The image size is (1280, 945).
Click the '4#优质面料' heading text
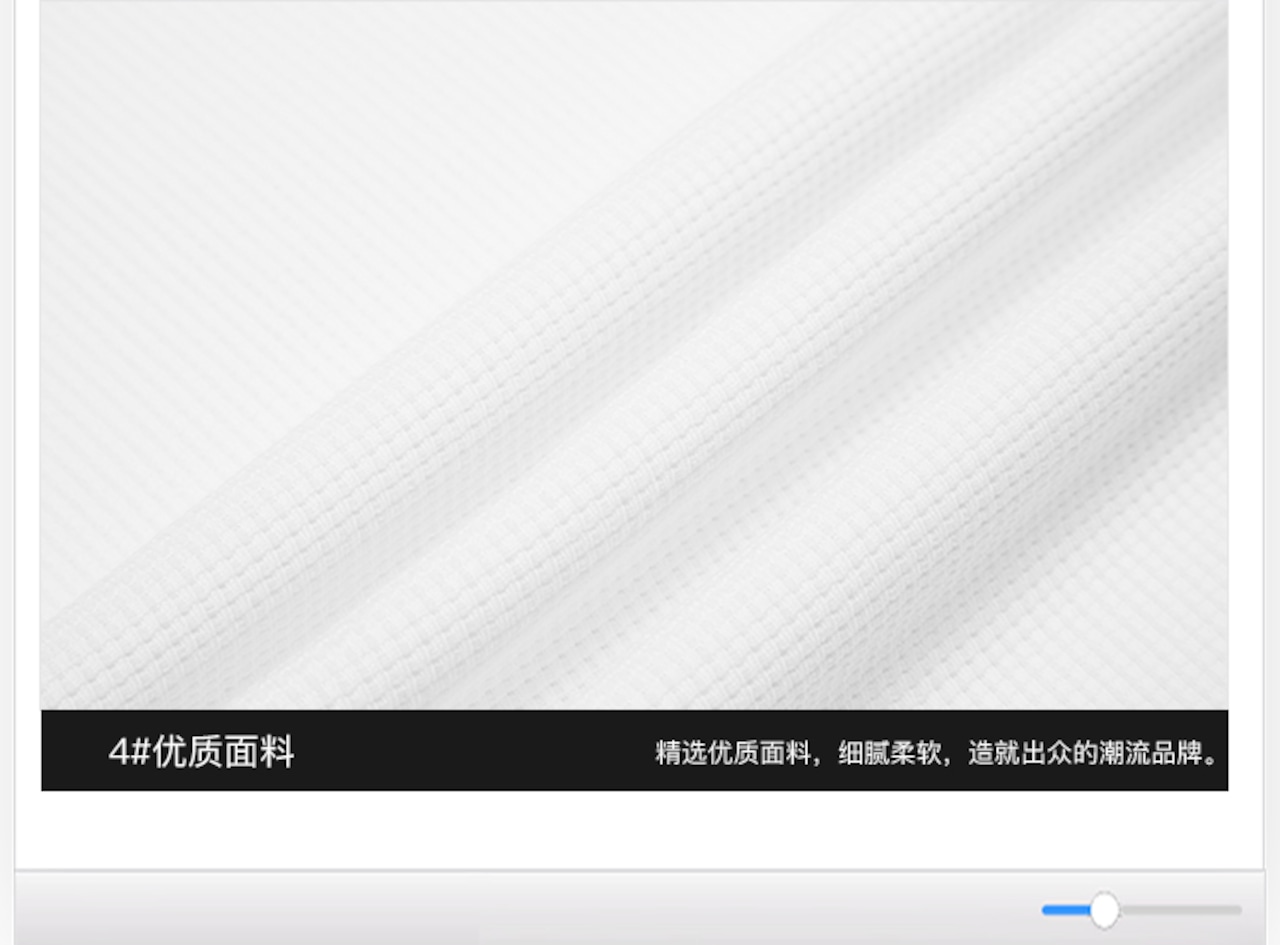coord(201,751)
